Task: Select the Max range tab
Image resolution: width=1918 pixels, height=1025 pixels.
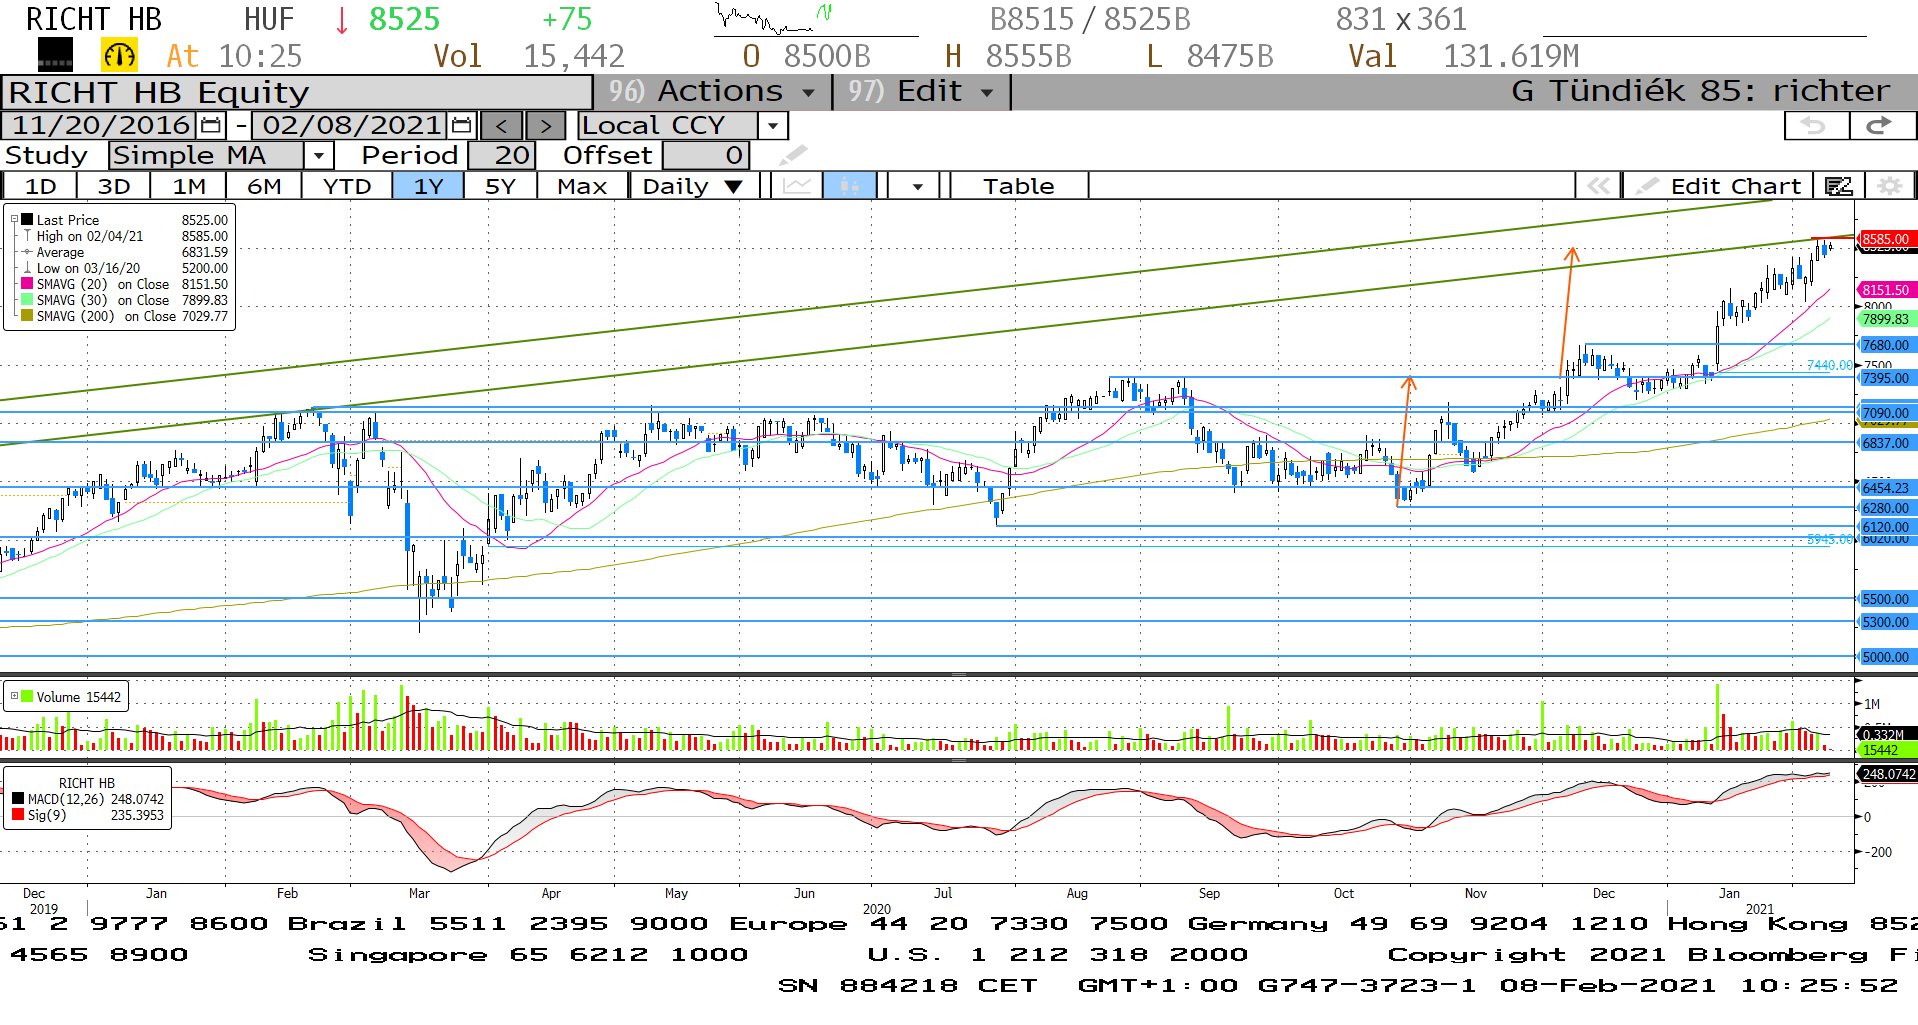Action: click(582, 186)
